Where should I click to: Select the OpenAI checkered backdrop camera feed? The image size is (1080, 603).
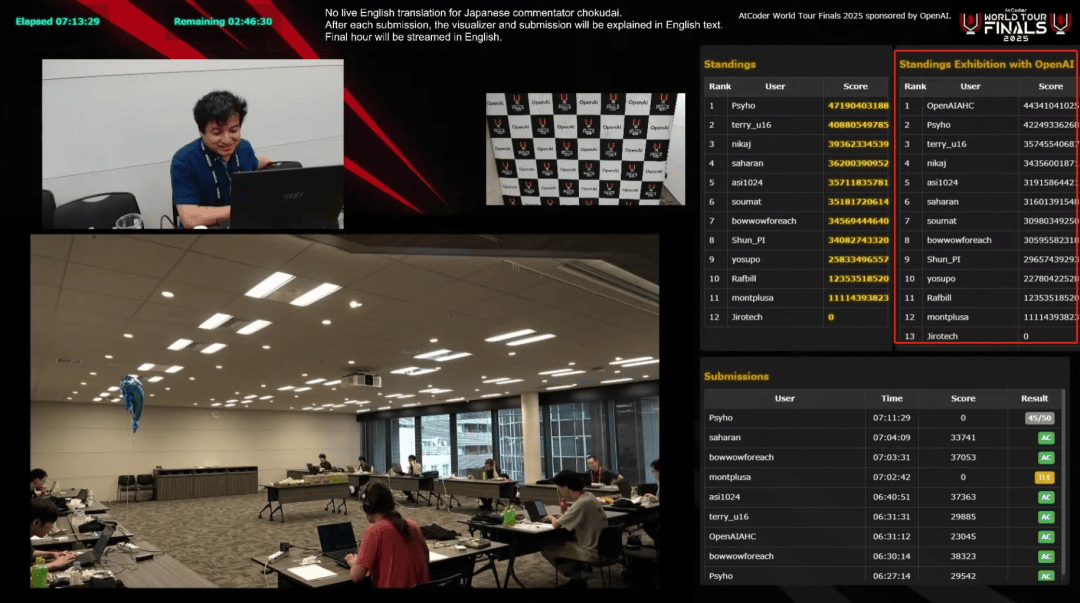585,149
